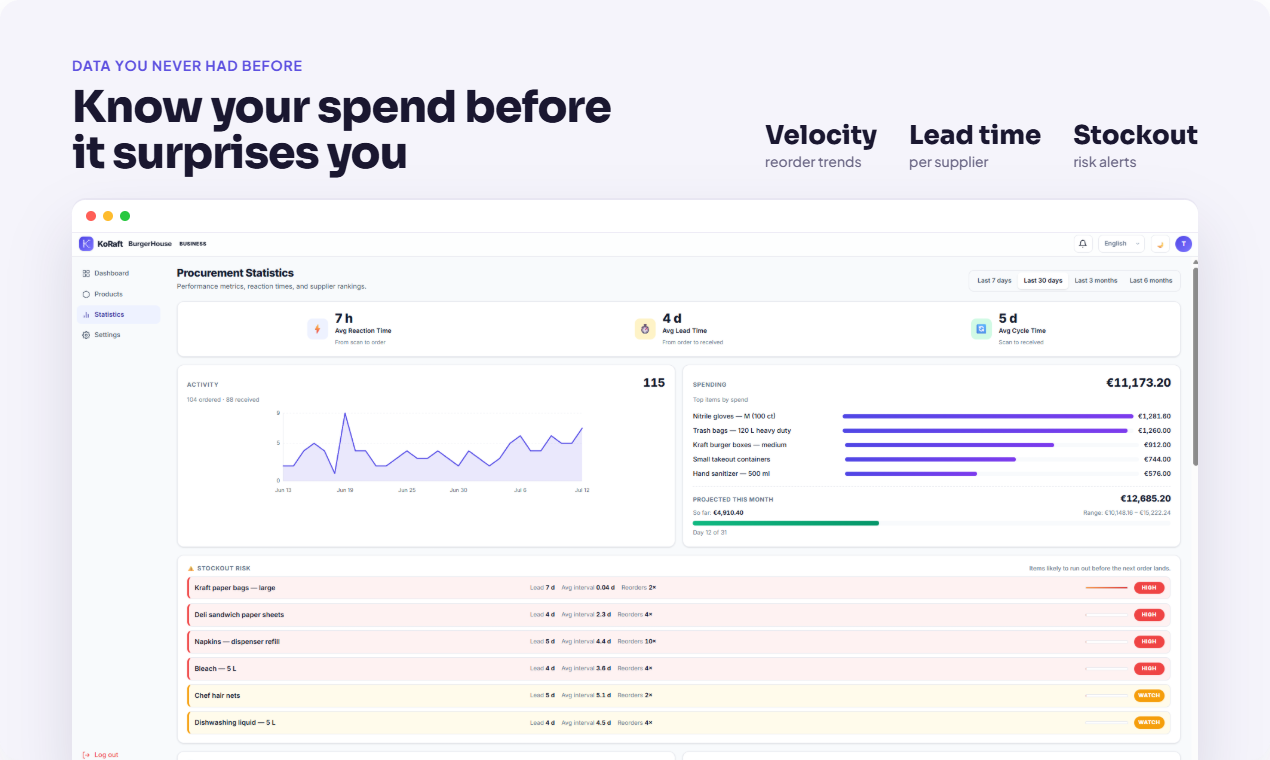Click the KoRaft logo icon

87,244
